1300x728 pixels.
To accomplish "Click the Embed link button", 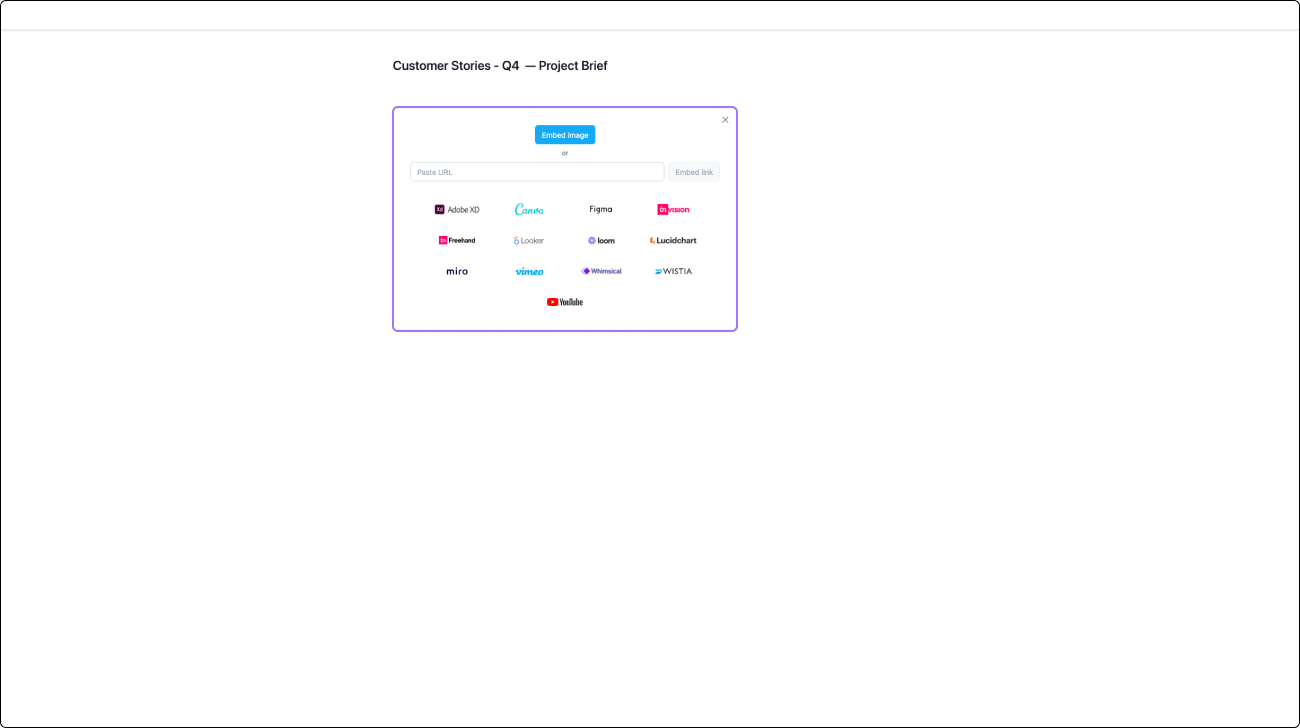I will (694, 172).
